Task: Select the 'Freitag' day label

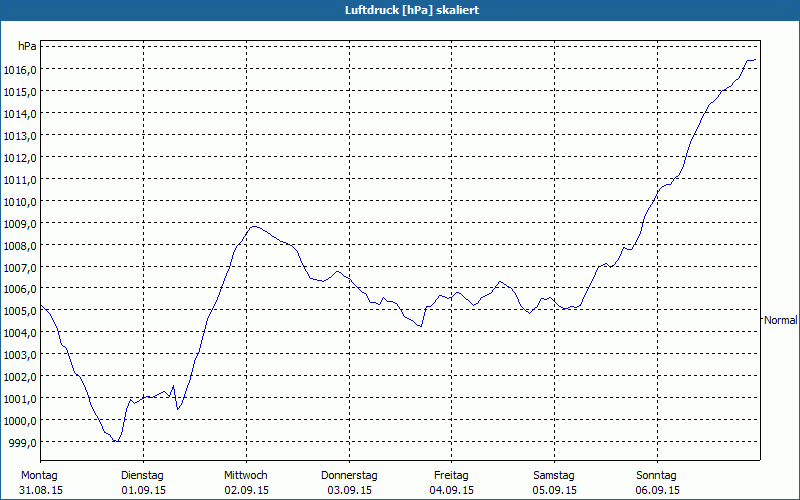Action: coord(451,476)
